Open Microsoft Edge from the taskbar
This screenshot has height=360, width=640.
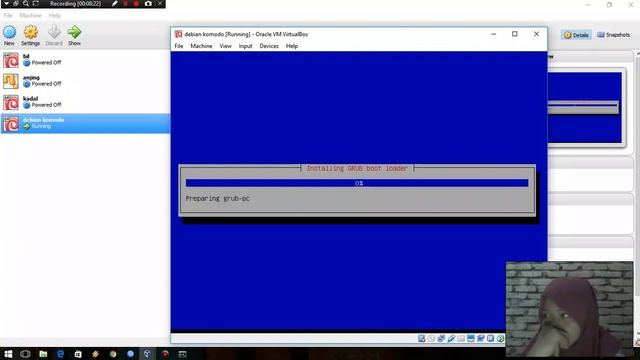point(61,354)
